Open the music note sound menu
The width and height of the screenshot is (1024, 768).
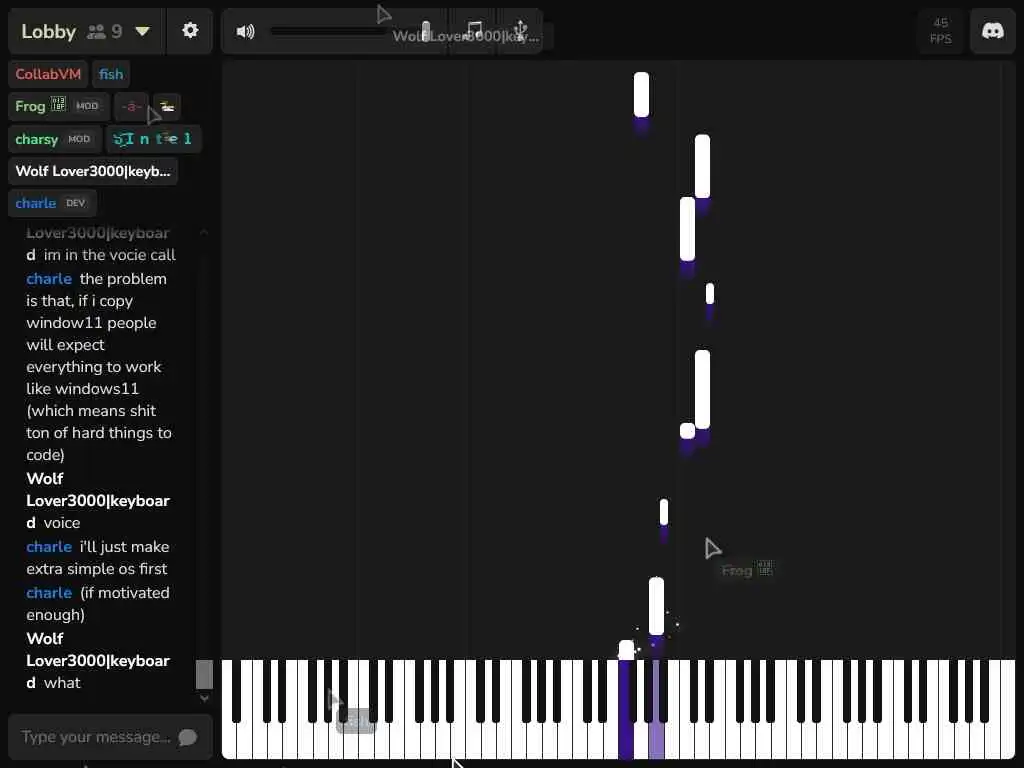point(474,31)
